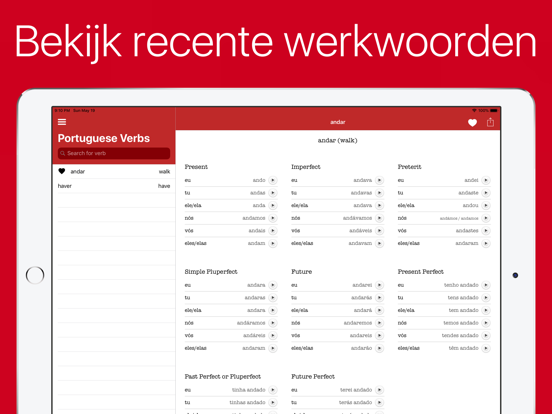Screen dimensions: 552x414
Task: Play audio for Preterit nós row
Action: [x=486, y=218]
